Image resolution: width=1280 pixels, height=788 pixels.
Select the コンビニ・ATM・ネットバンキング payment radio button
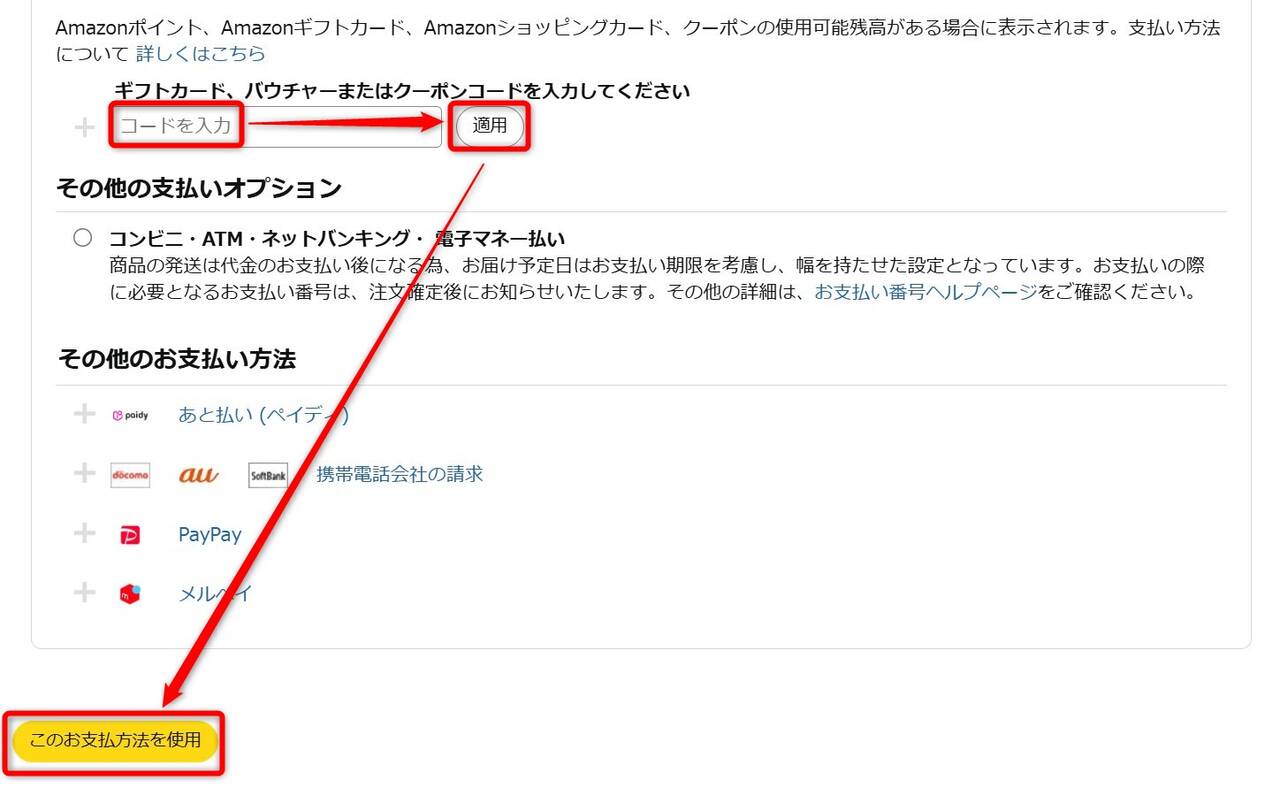[x=83, y=238]
